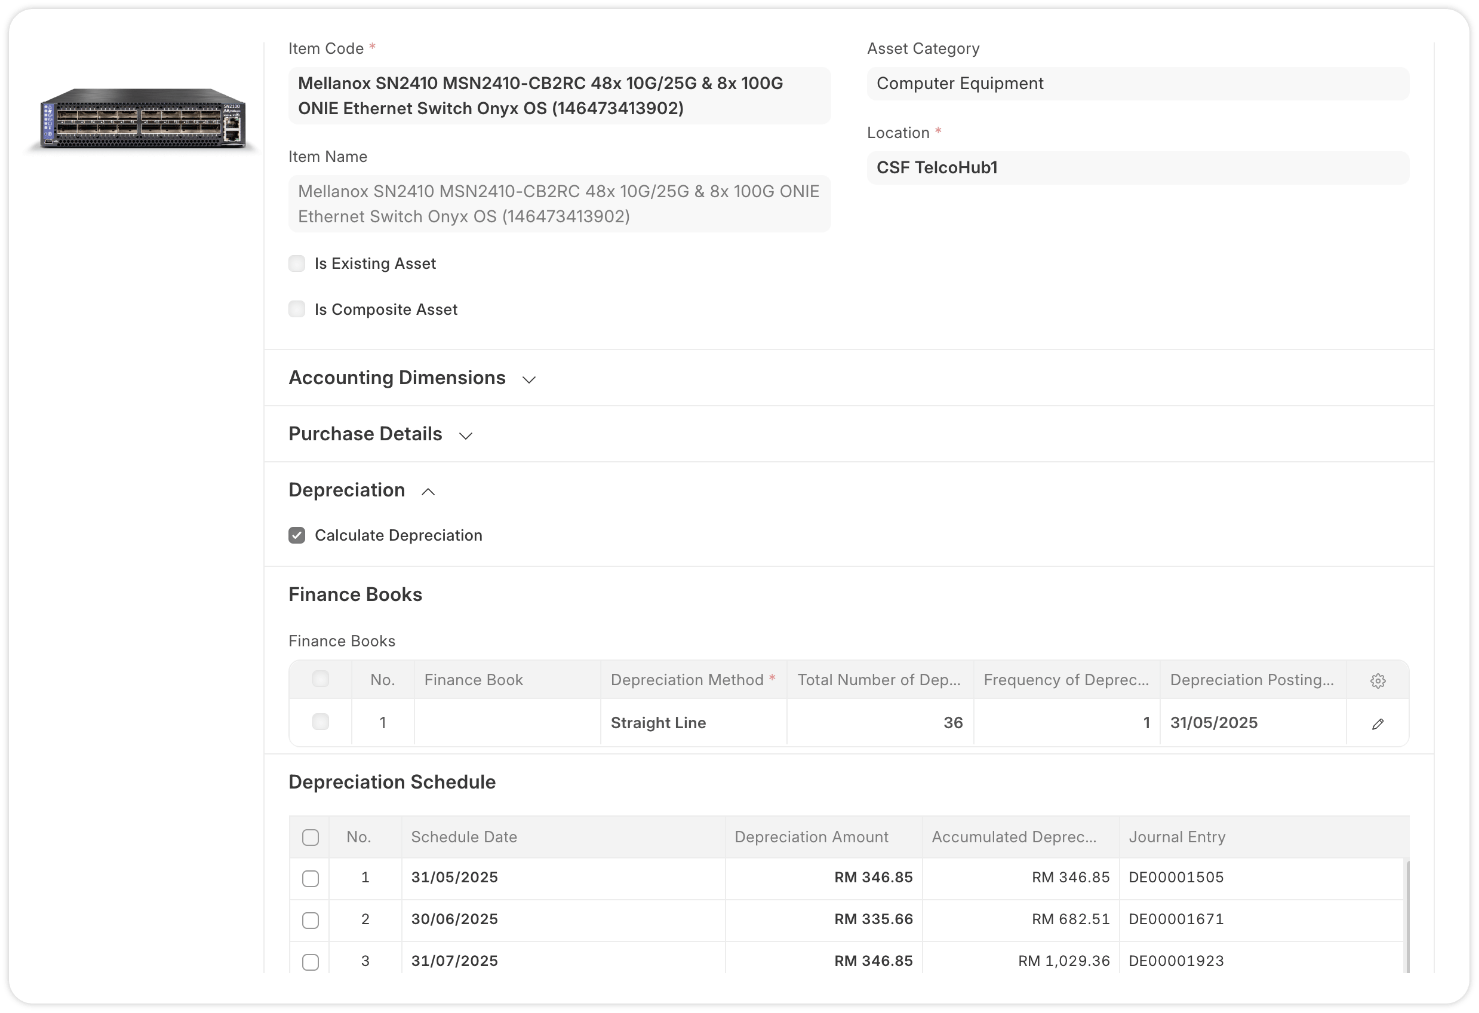Toggle the Is Existing Asset checkbox
1479x1013 pixels.
297,264
